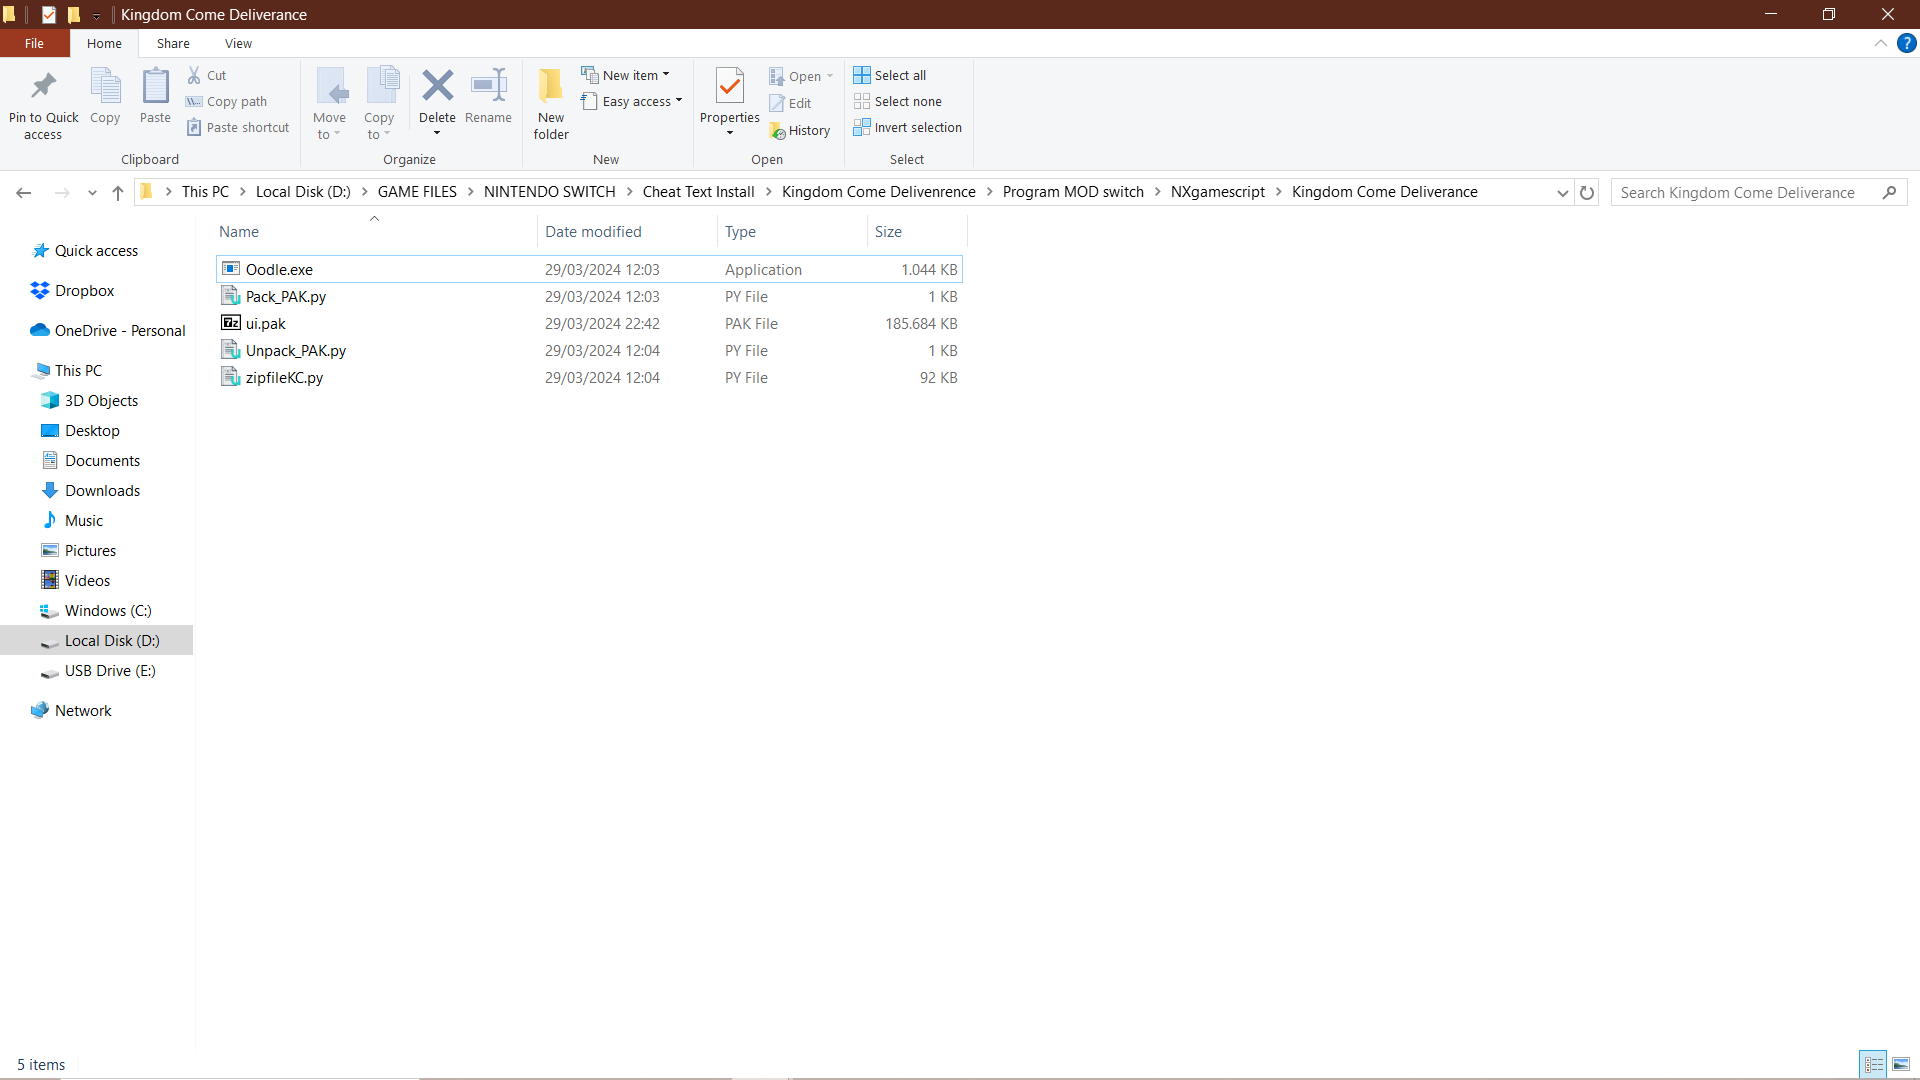Click the Copy icon in Clipboard group
1920x1080 pixels.
(x=105, y=86)
